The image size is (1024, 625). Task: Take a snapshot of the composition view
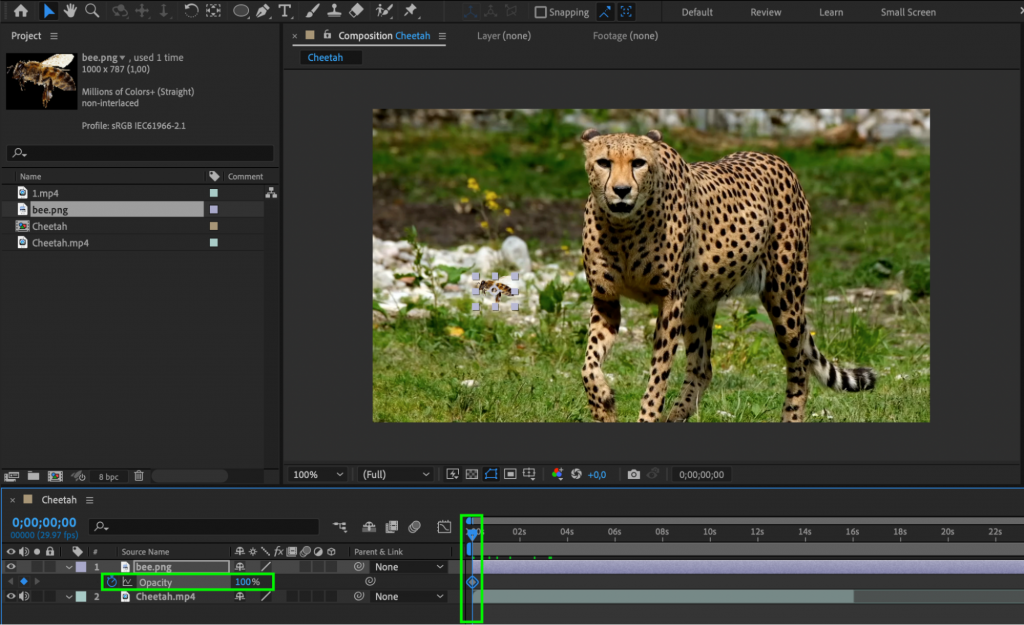pos(633,474)
